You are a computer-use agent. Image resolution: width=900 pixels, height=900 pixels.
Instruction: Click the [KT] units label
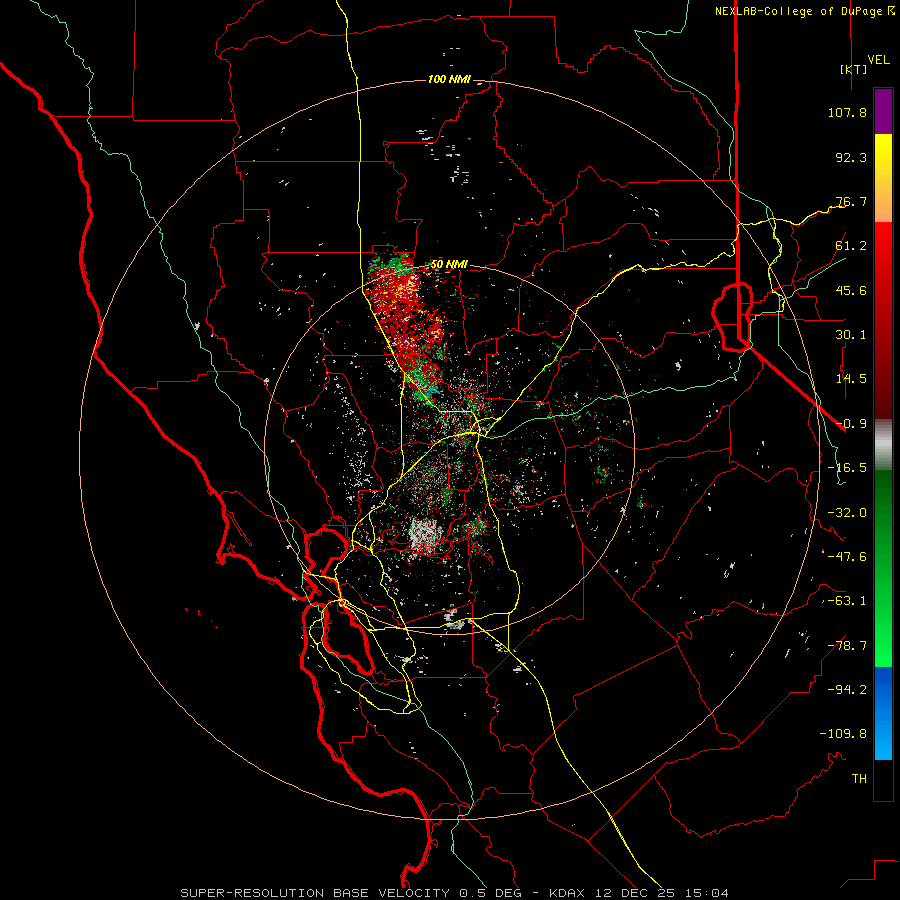click(854, 69)
